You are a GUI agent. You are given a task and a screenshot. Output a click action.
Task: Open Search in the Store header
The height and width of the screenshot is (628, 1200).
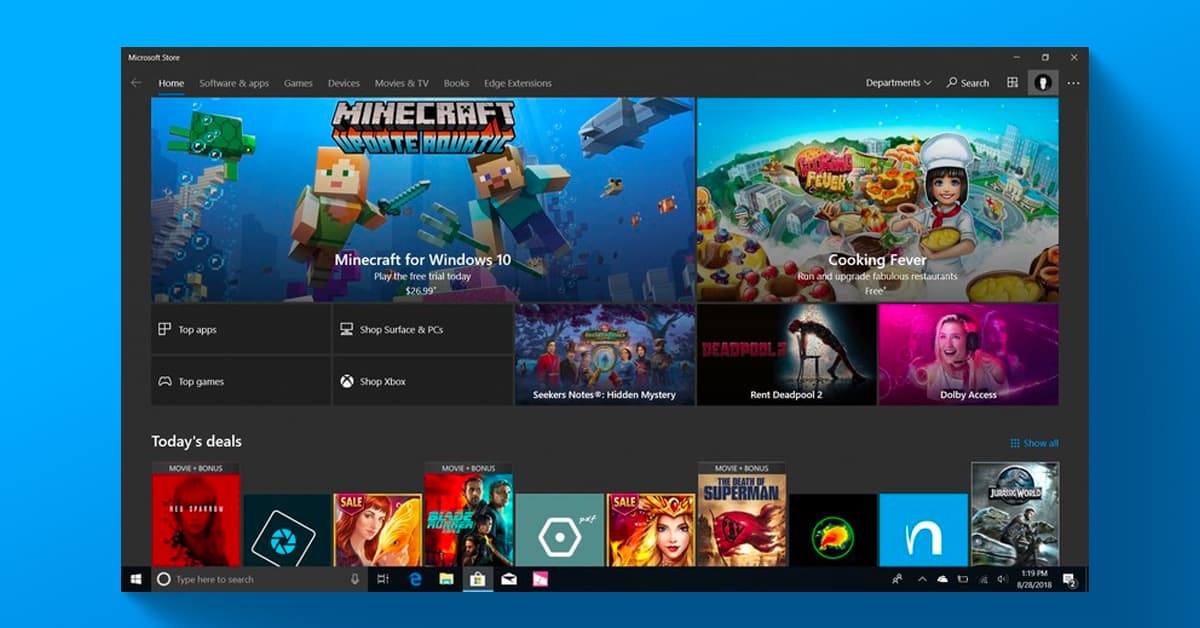(968, 83)
